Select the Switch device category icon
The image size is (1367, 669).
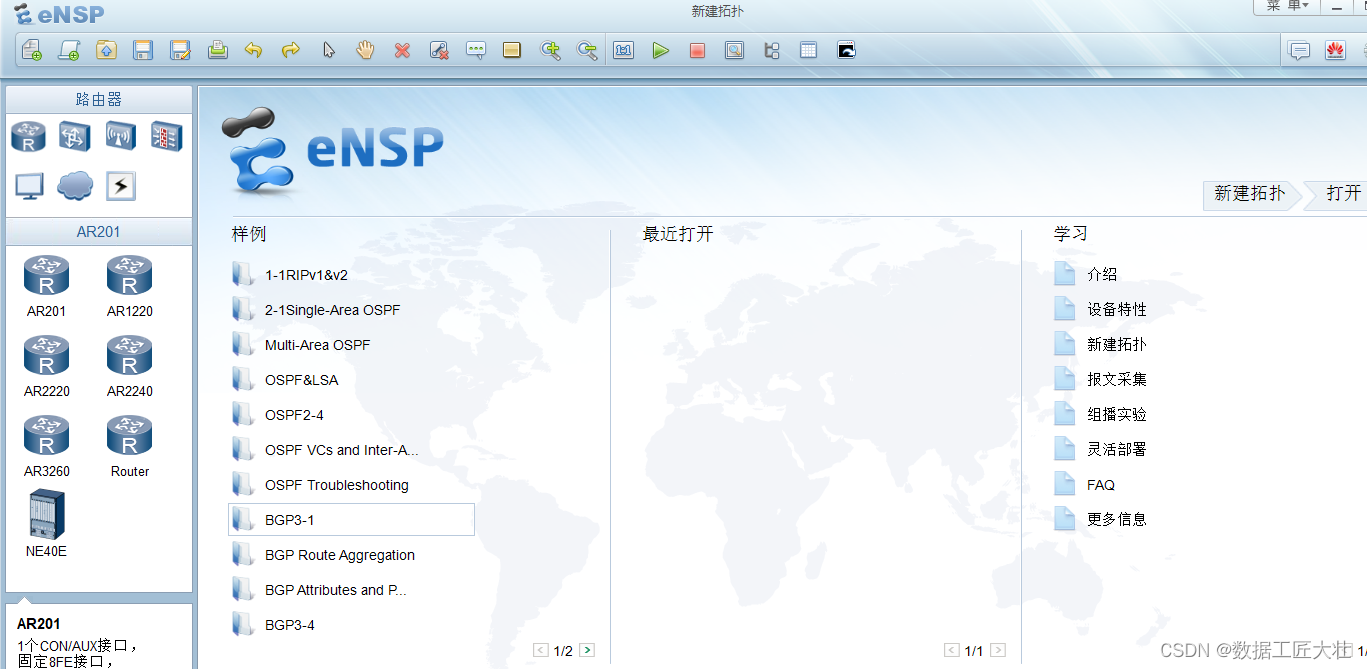pyautogui.click(x=75, y=135)
